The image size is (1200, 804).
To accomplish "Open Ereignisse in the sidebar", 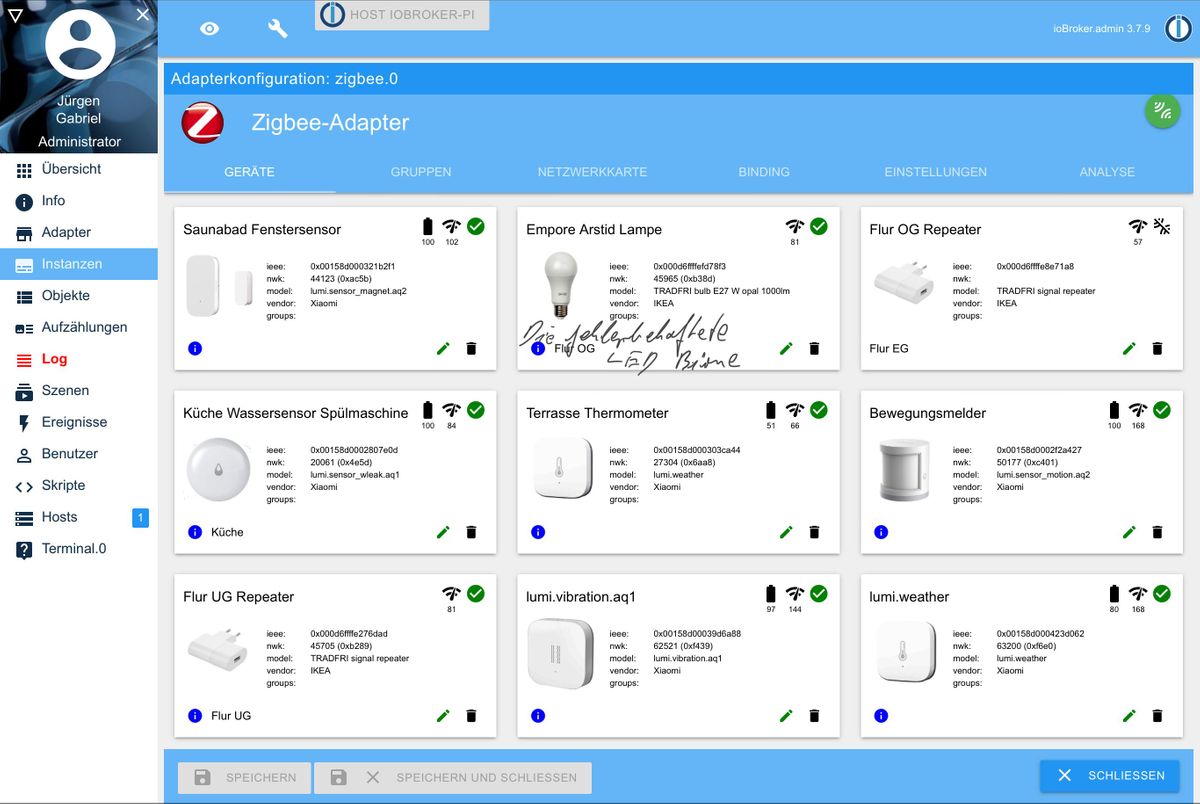I will 79,422.
